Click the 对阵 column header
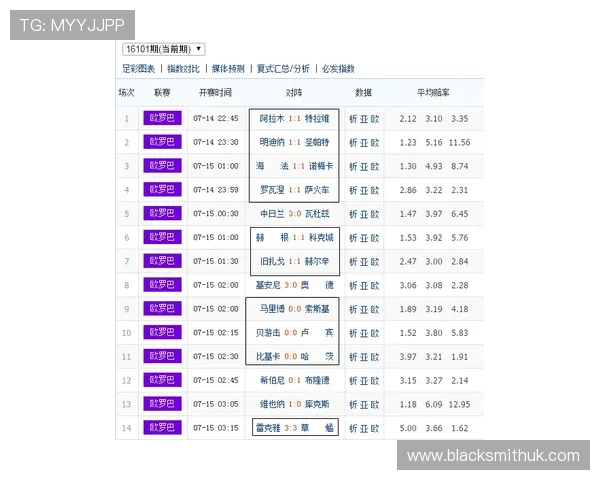Screen dimensions: 600x480 [x=294, y=92]
